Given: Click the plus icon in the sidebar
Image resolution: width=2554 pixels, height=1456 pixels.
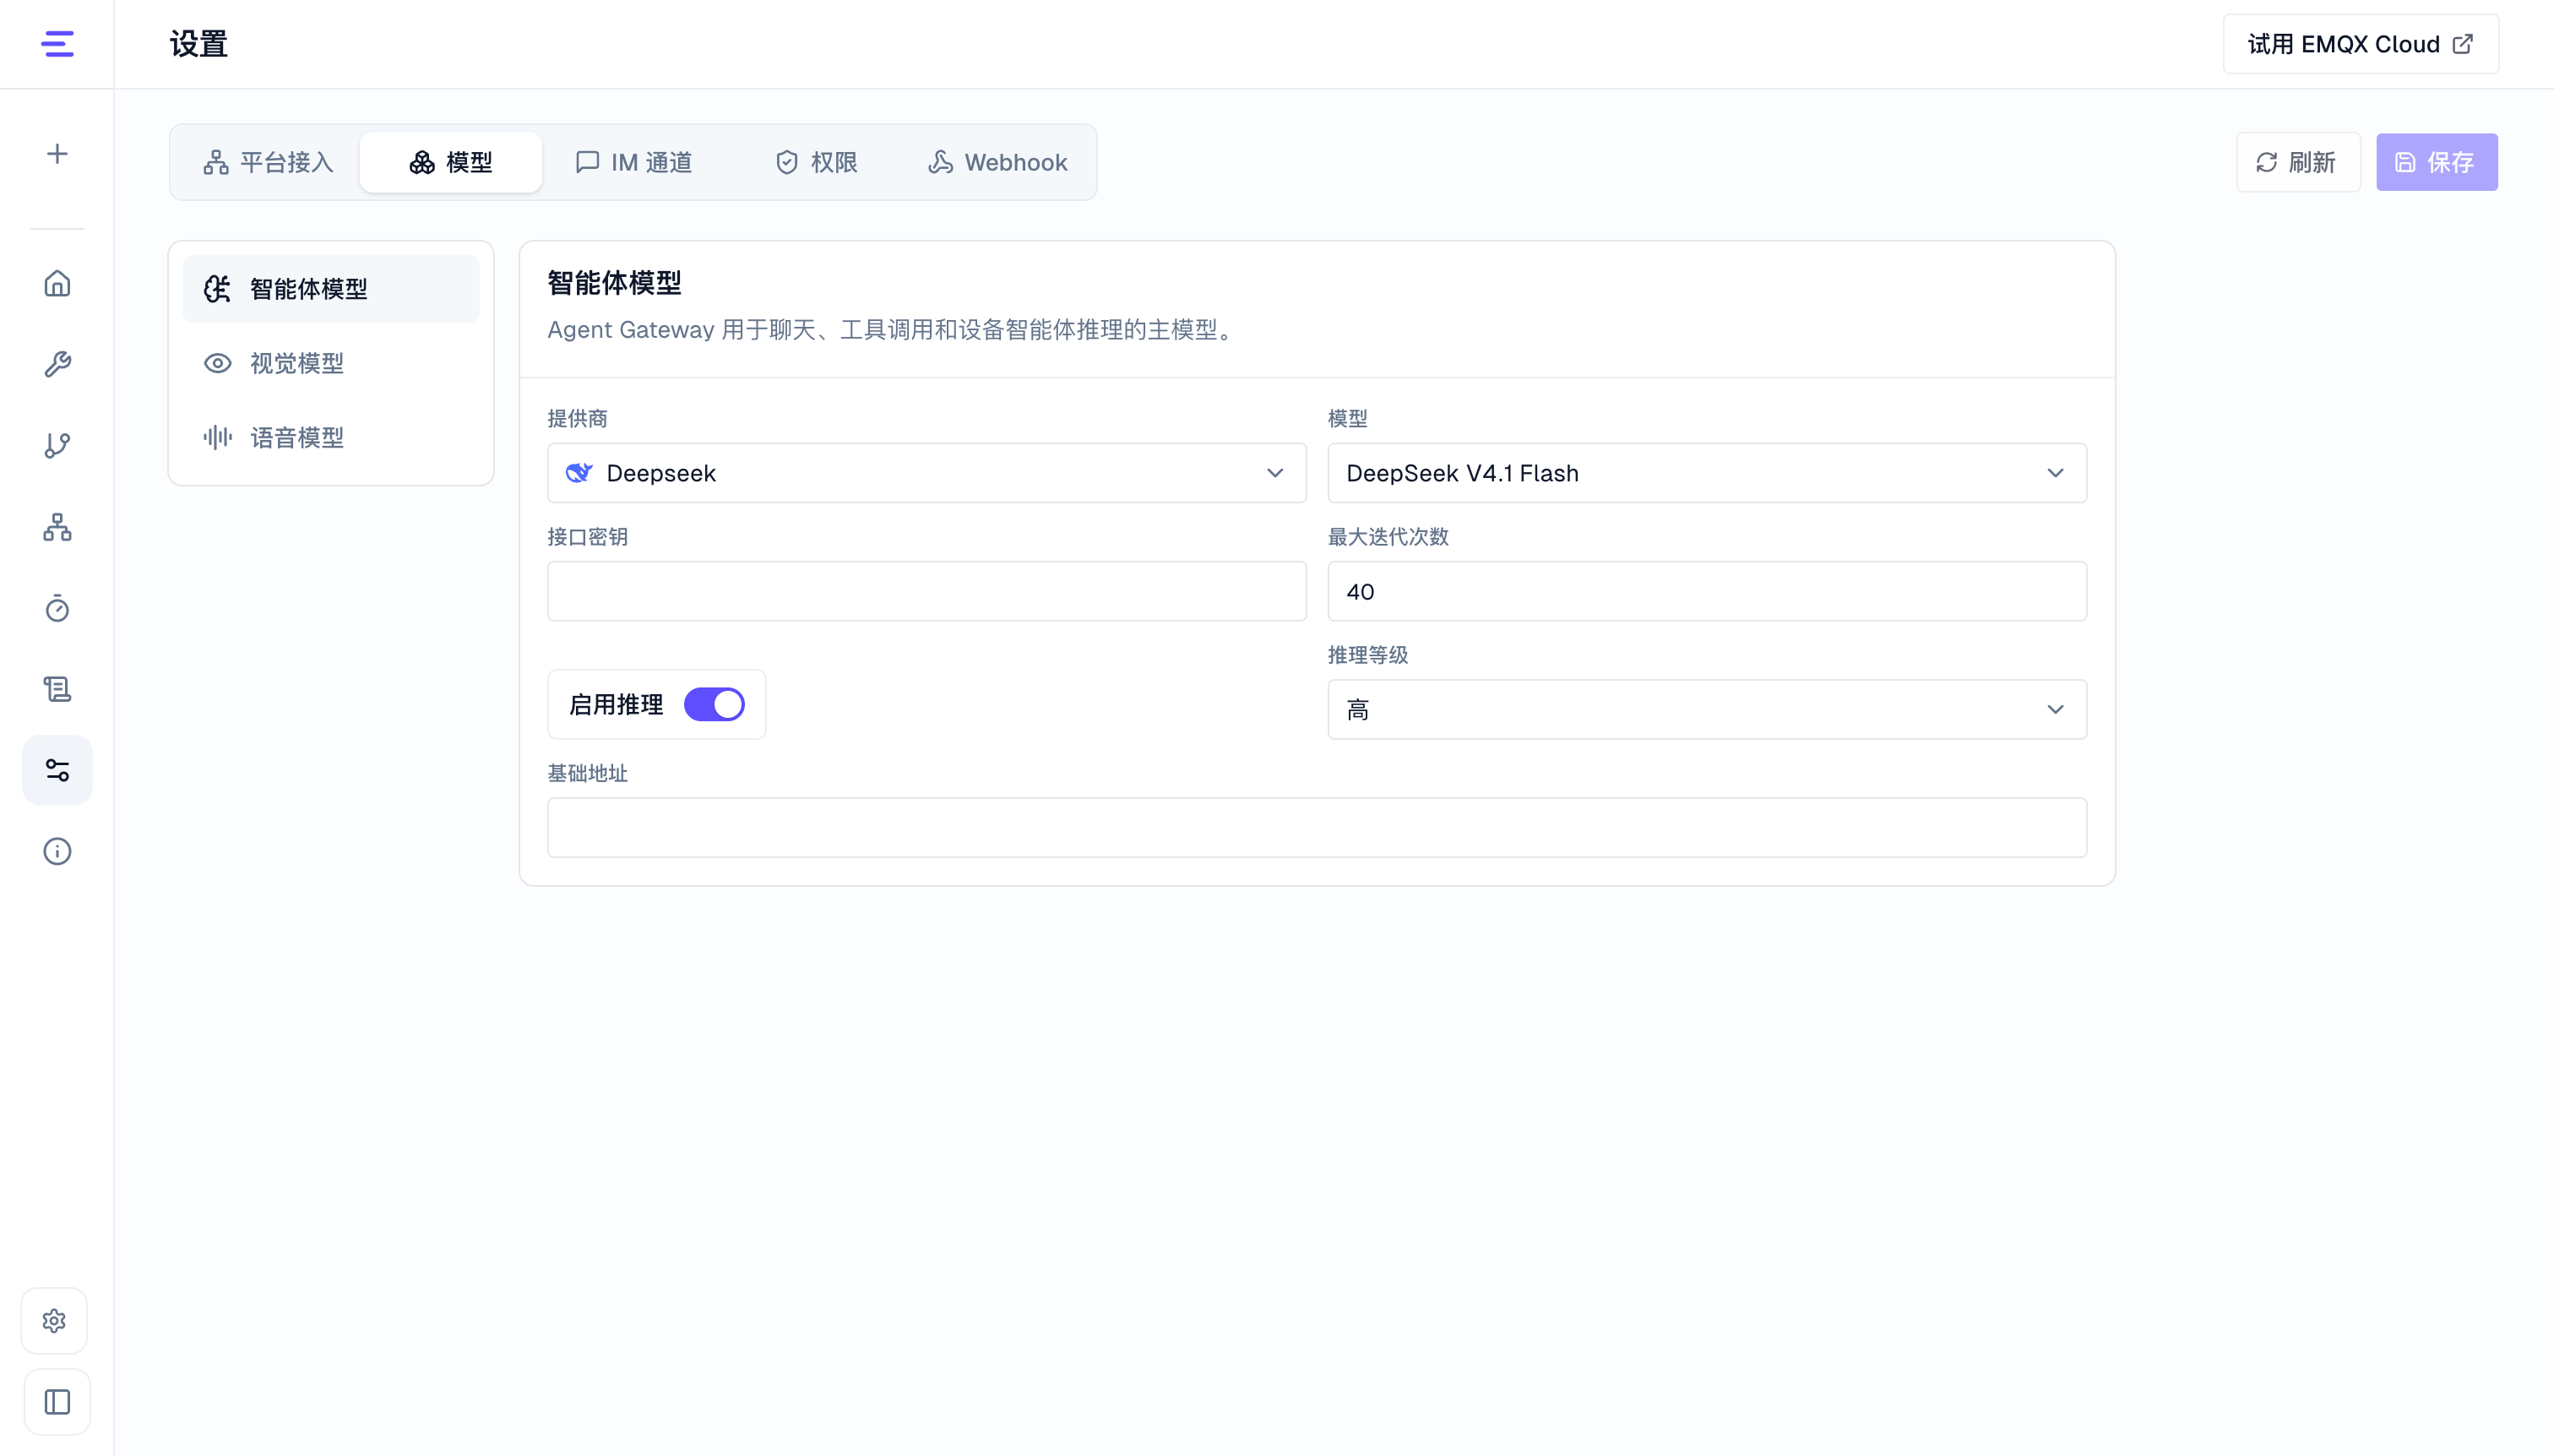Looking at the screenshot, I should pyautogui.click(x=57, y=154).
